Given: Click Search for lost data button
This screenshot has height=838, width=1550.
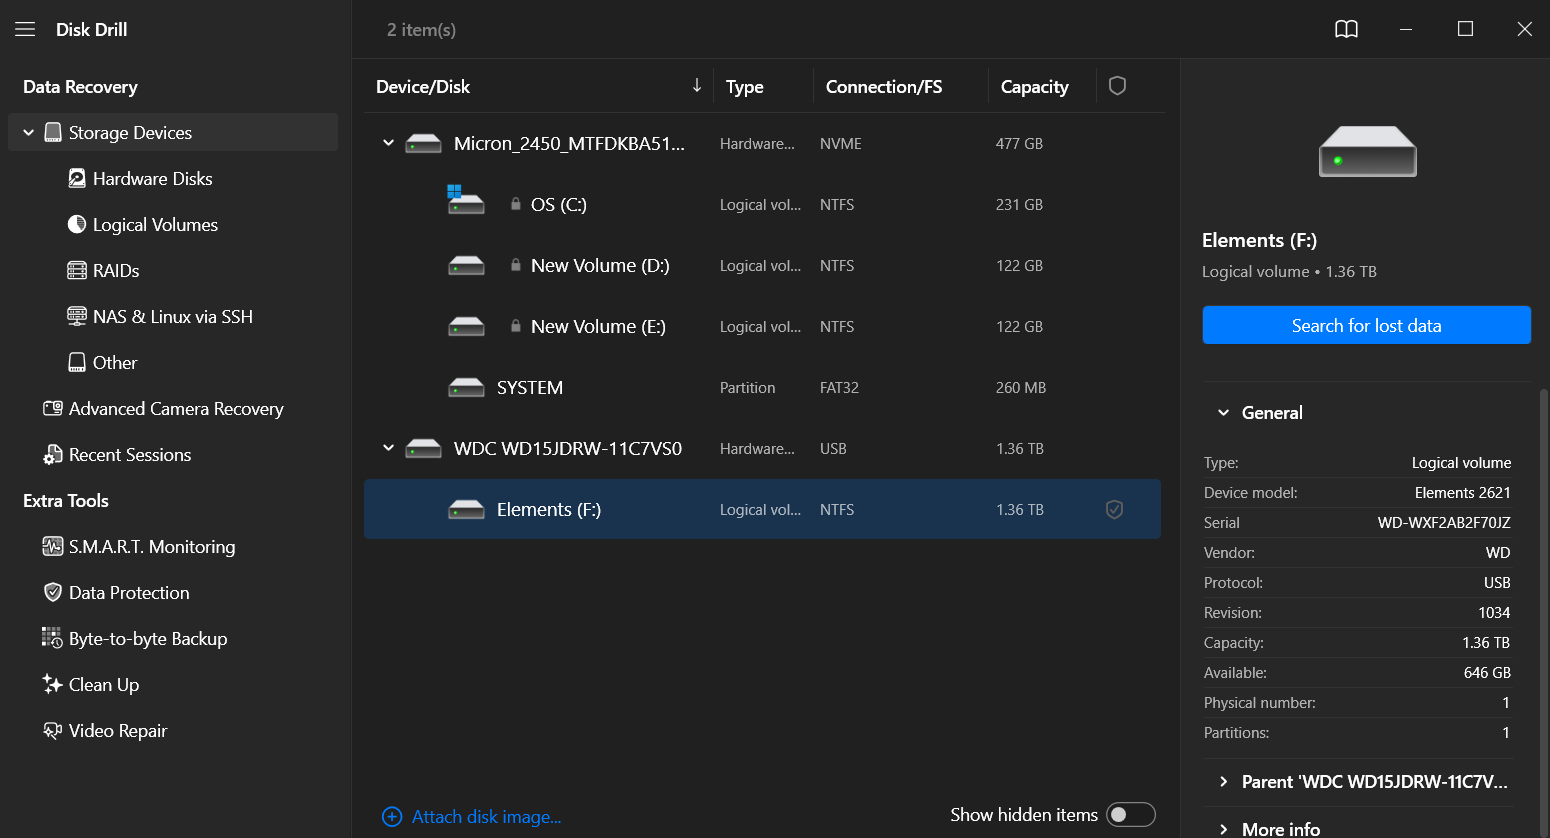Looking at the screenshot, I should (x=1366, y=325).
